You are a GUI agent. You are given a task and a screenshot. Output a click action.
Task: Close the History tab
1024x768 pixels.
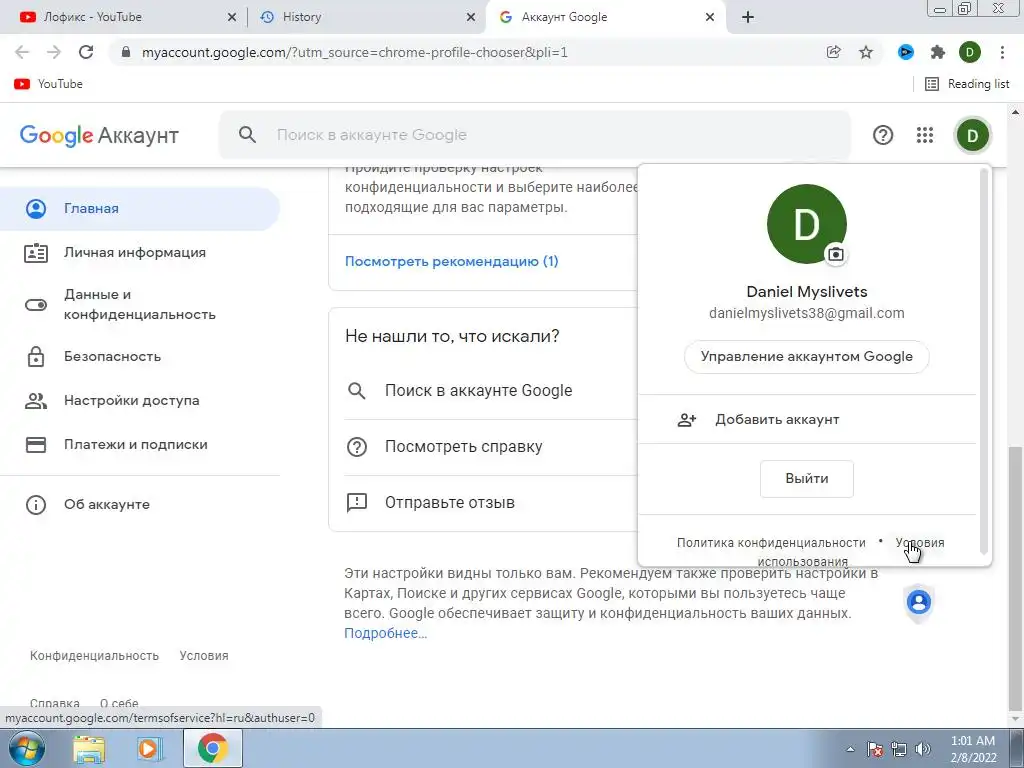click(x=471, y=17)
